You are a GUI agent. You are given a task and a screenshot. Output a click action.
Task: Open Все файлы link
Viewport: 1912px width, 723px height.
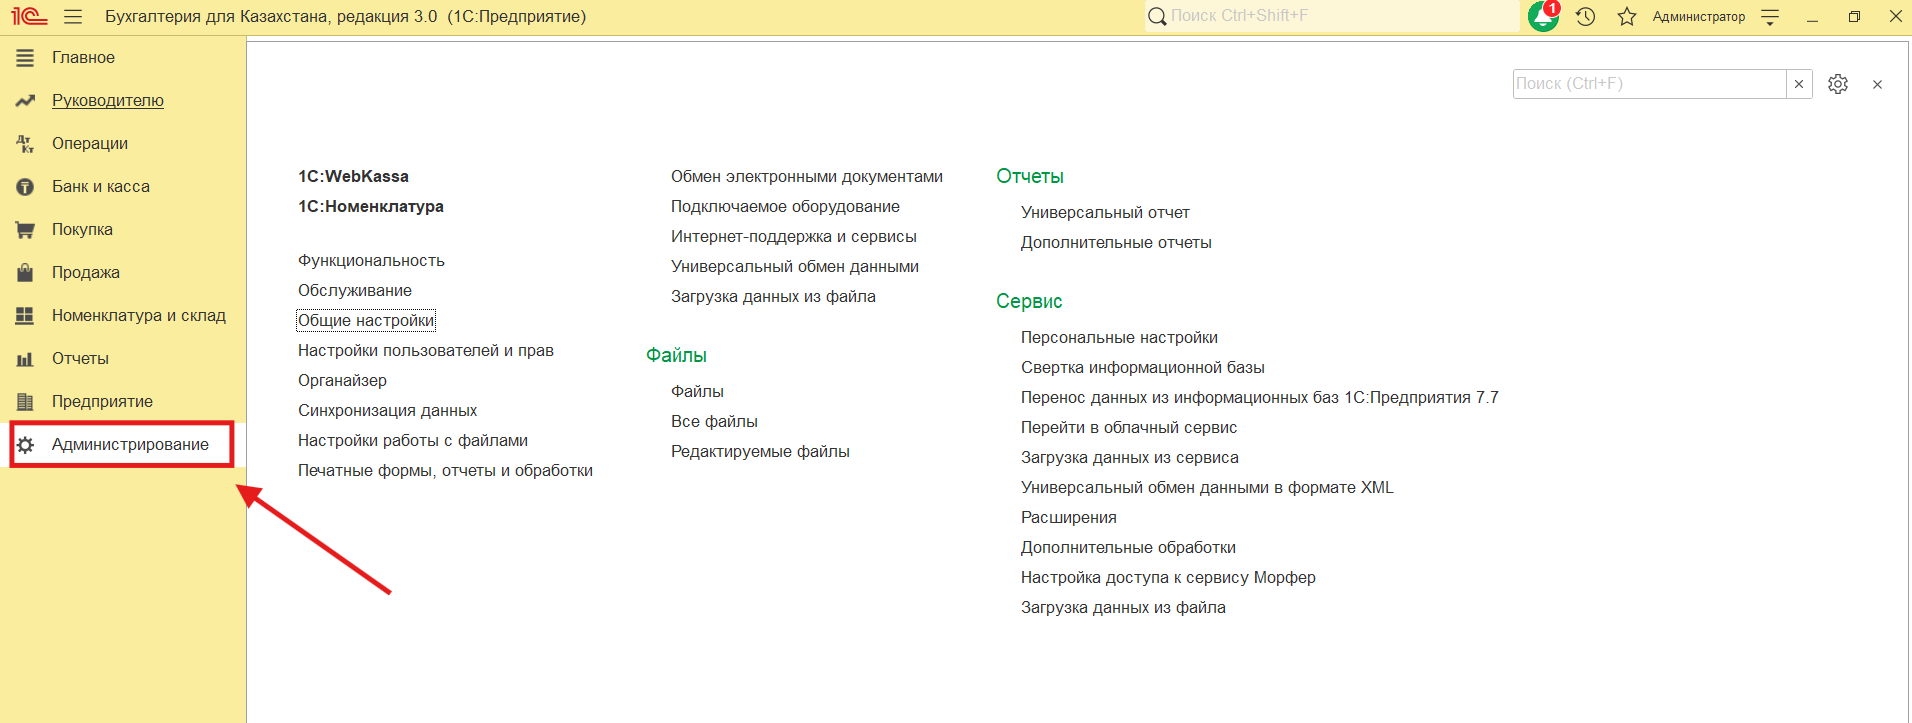(x=714, y=422)
